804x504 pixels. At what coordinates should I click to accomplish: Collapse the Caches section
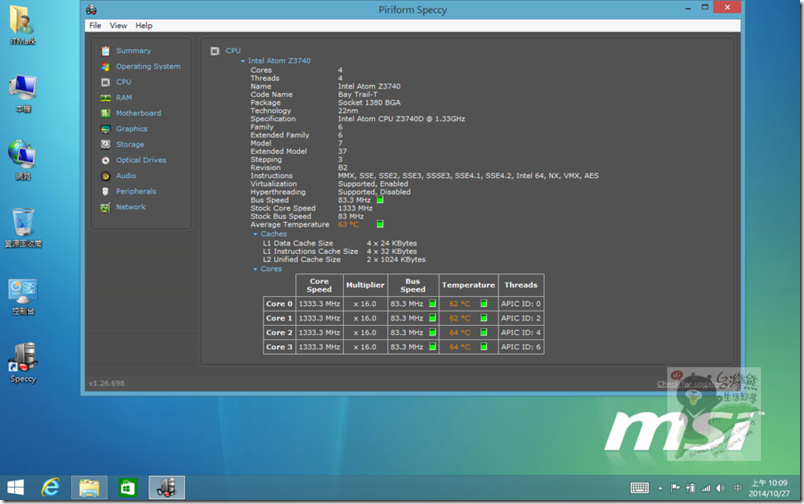pyautogui.click(x=255, y=234)
